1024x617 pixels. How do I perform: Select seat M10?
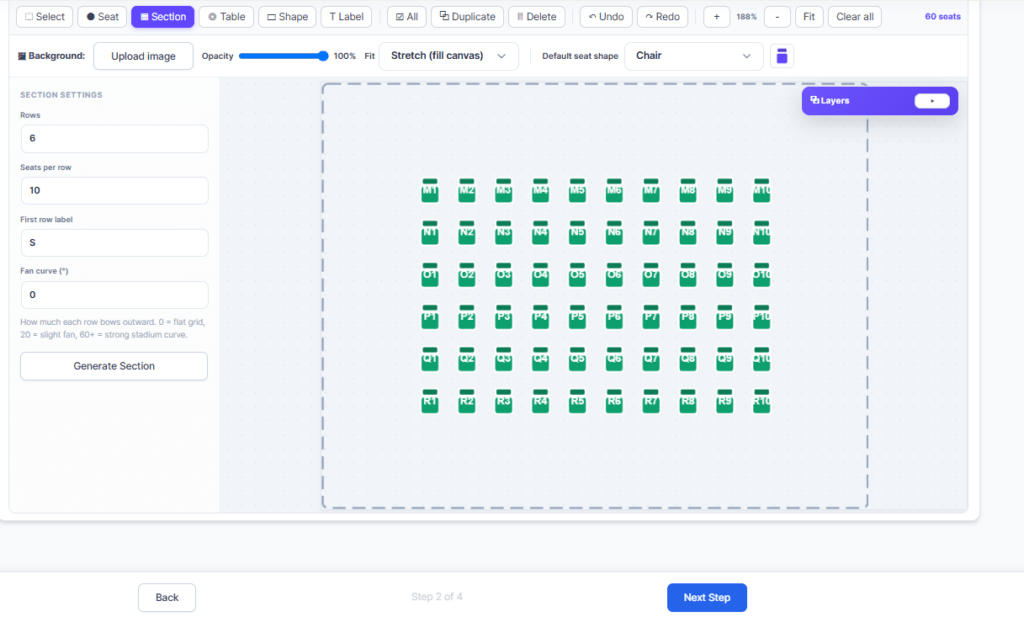[x=761, y=191]
